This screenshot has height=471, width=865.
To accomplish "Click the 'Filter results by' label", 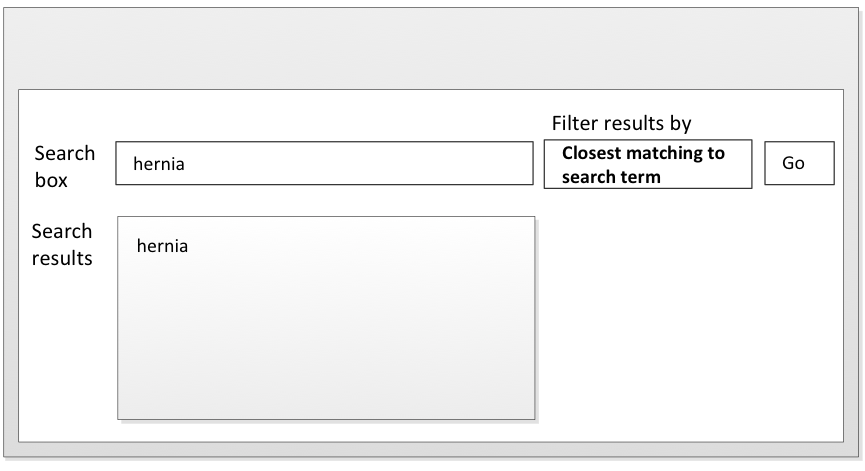I will (621, 123).
